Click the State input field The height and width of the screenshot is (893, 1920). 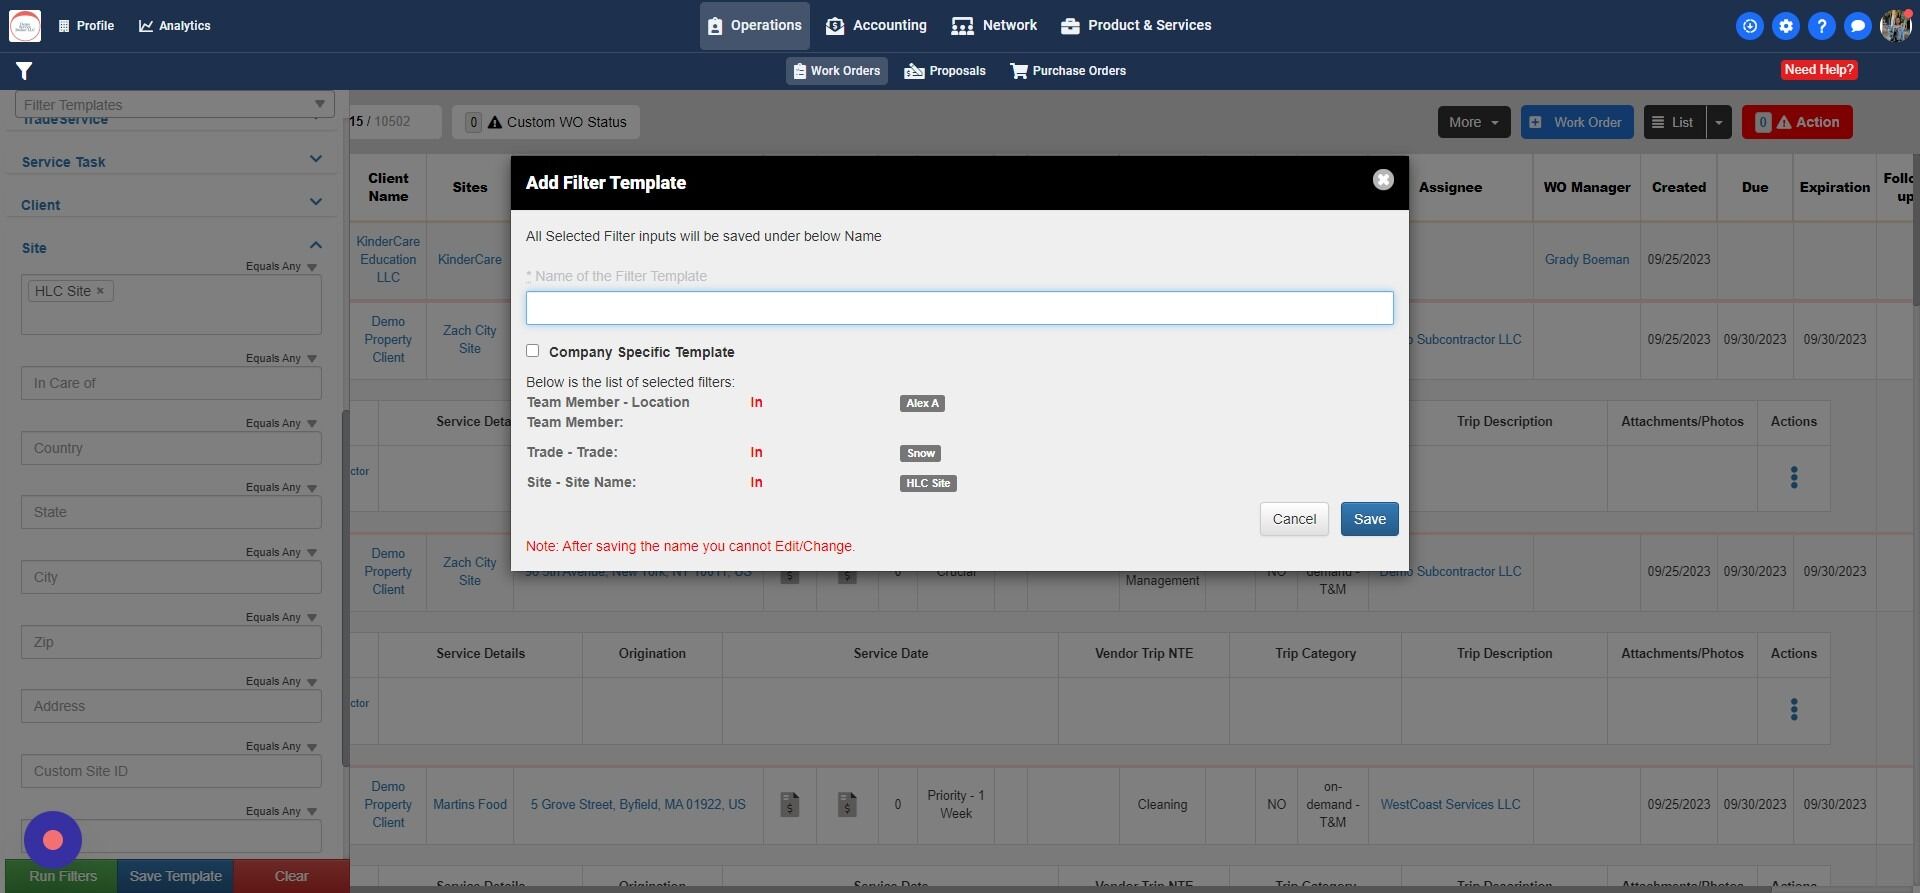(x=171, y=512)
